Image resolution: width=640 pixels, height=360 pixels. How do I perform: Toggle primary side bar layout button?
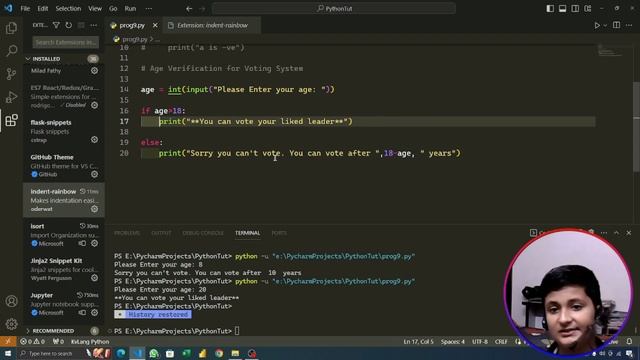pyautogui.click(x=550, y=9)
